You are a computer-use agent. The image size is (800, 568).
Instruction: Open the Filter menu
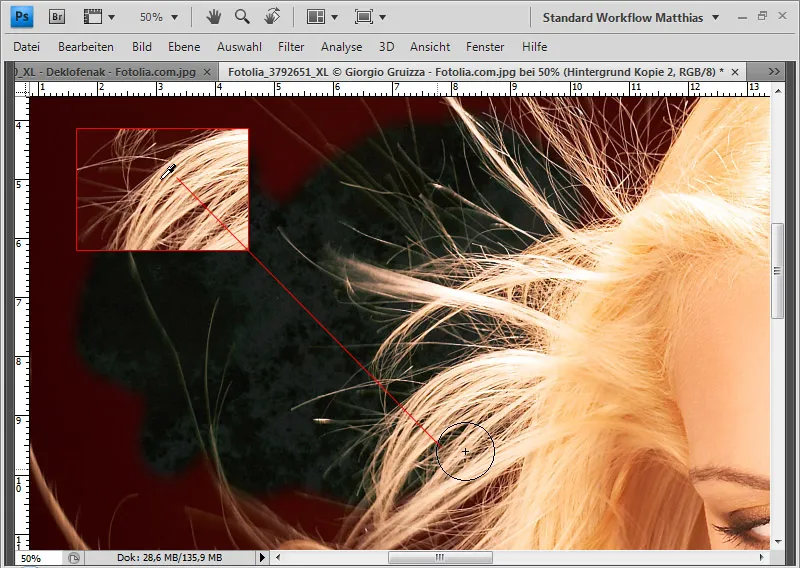pos(291,47)
